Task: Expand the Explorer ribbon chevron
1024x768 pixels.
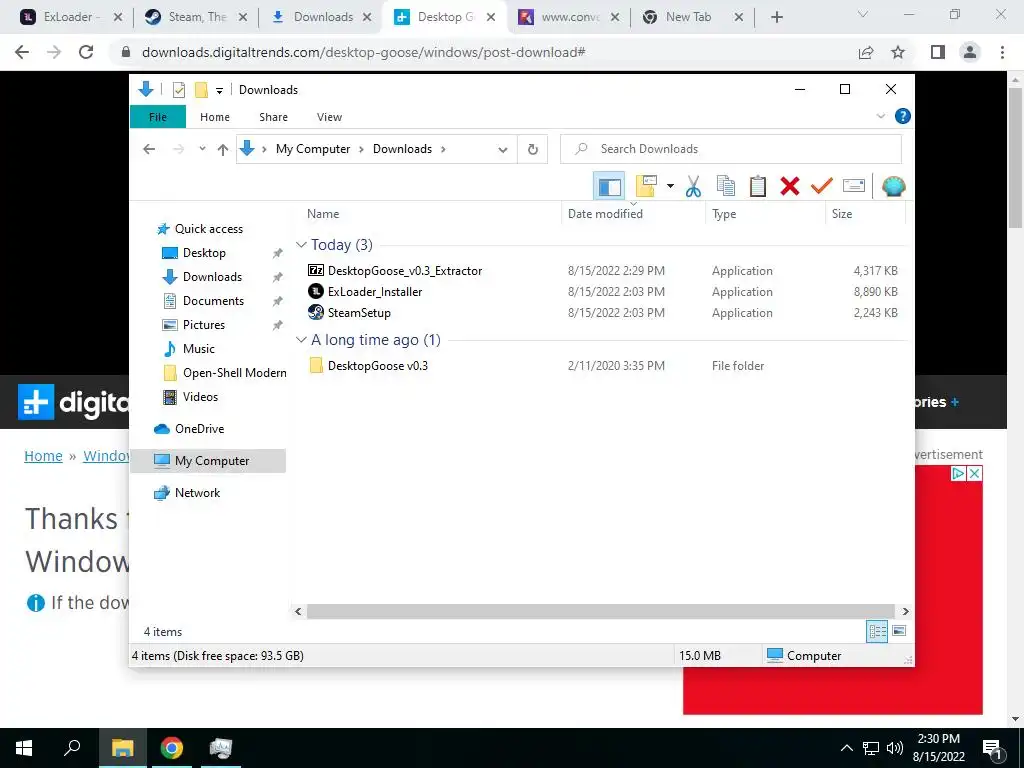Action: [880, 116]
